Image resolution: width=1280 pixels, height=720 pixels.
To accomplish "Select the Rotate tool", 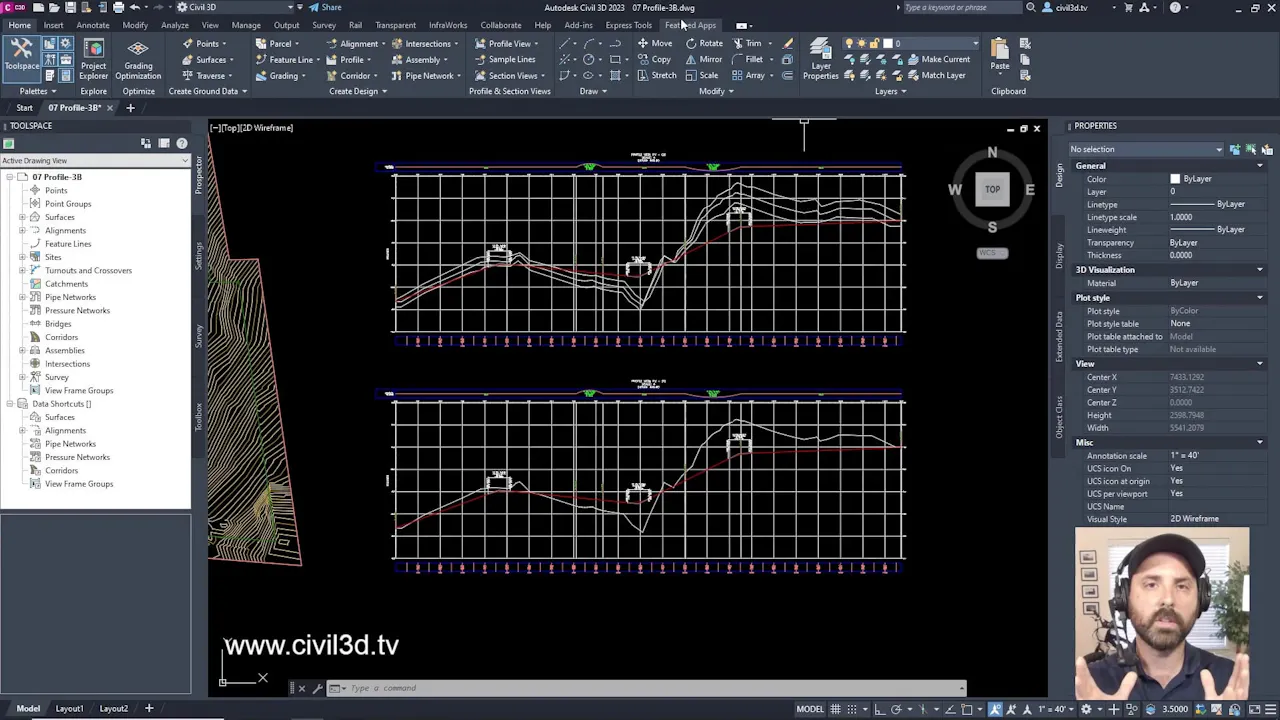I will (704, 43).
